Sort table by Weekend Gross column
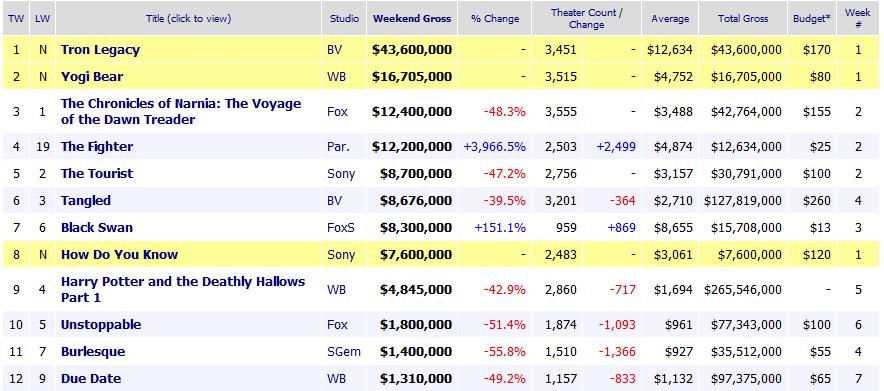 (412, 19)
